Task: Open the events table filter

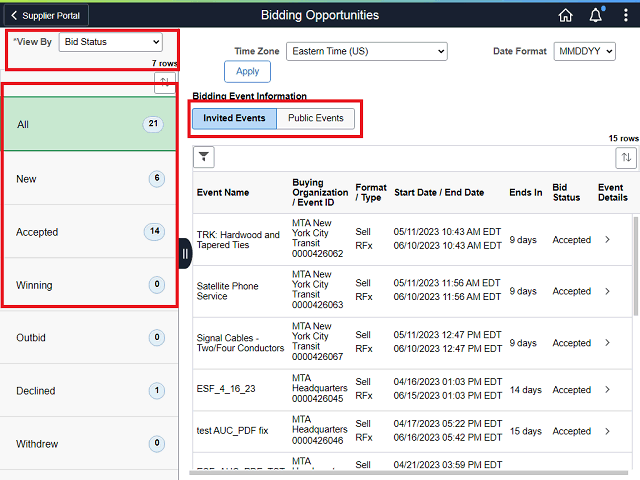Action: pos(204,157)
